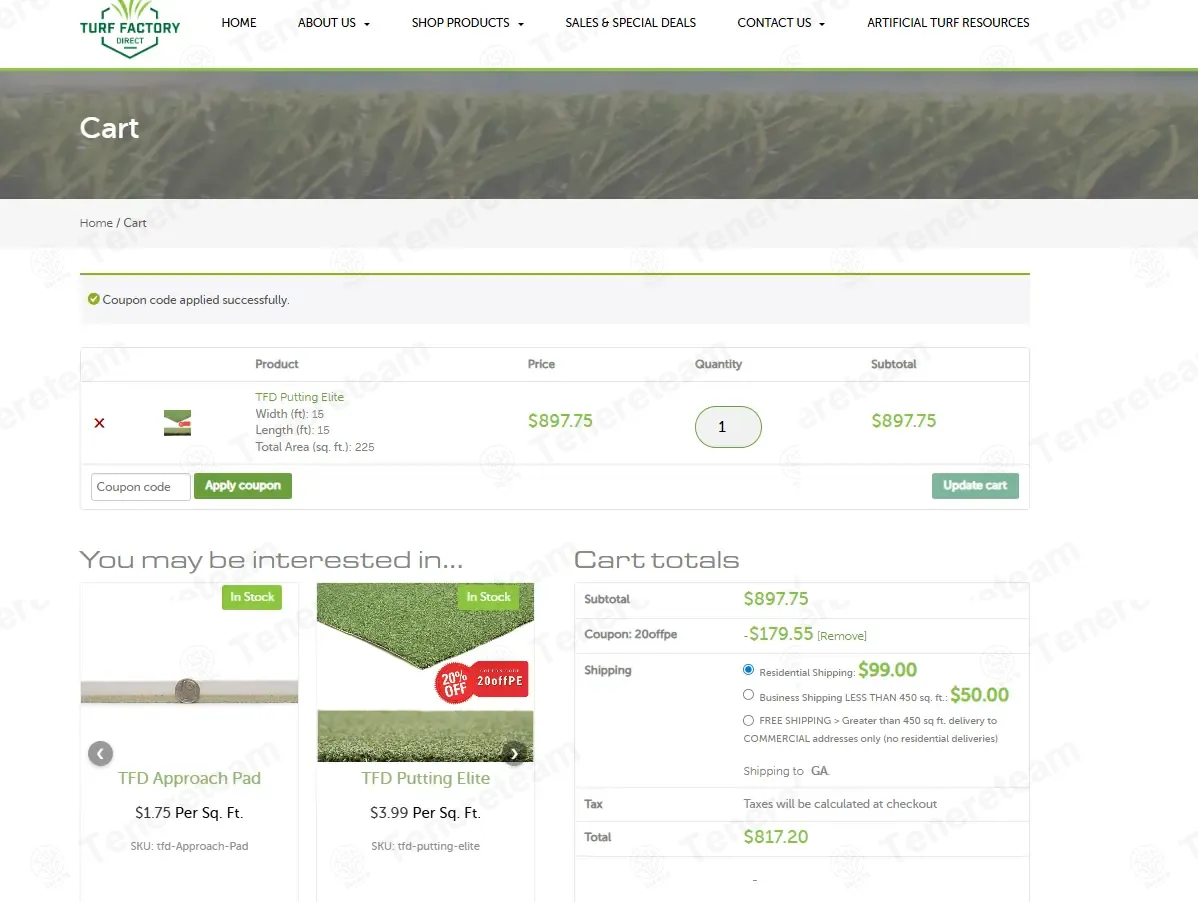View the TFD Approach Pad product image
Screen dimensions: 1198x902
[189, 673]
